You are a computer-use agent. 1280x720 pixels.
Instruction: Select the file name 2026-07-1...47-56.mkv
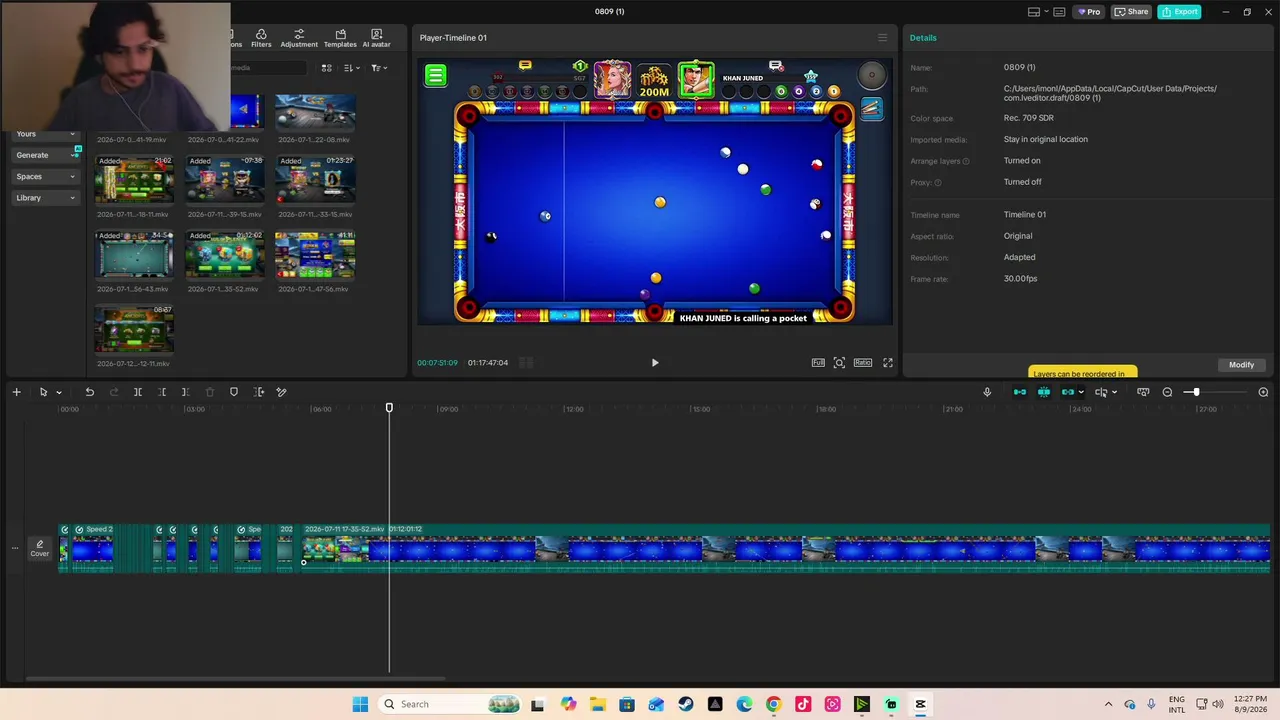(x=315, y=289)
